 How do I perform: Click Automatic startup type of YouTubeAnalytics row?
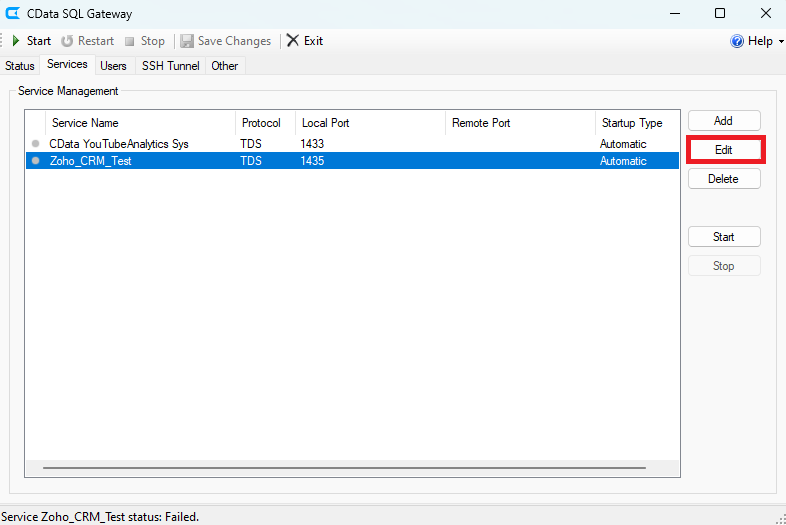point(623,144)
